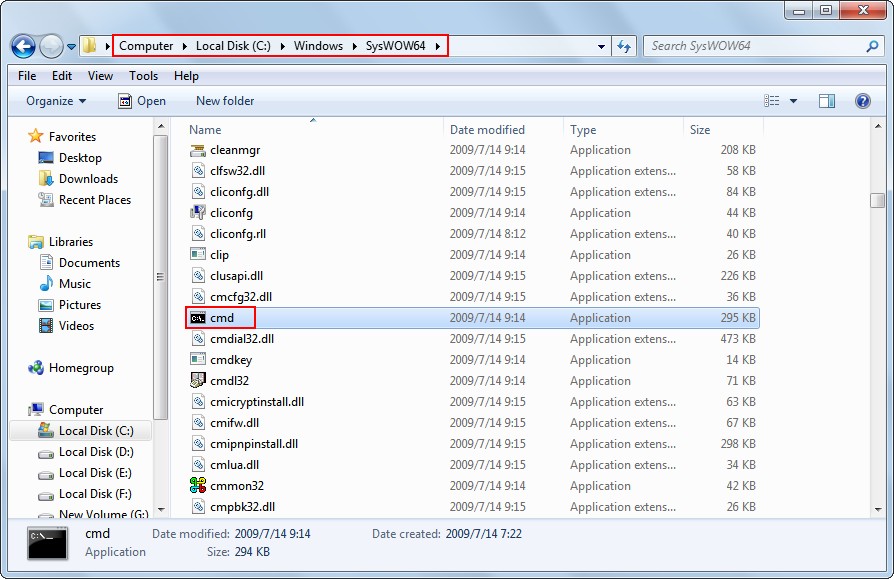This screenshot has height=579, width=894.
Task: Open Desktop in Favorites
Action: click(80, 158)
